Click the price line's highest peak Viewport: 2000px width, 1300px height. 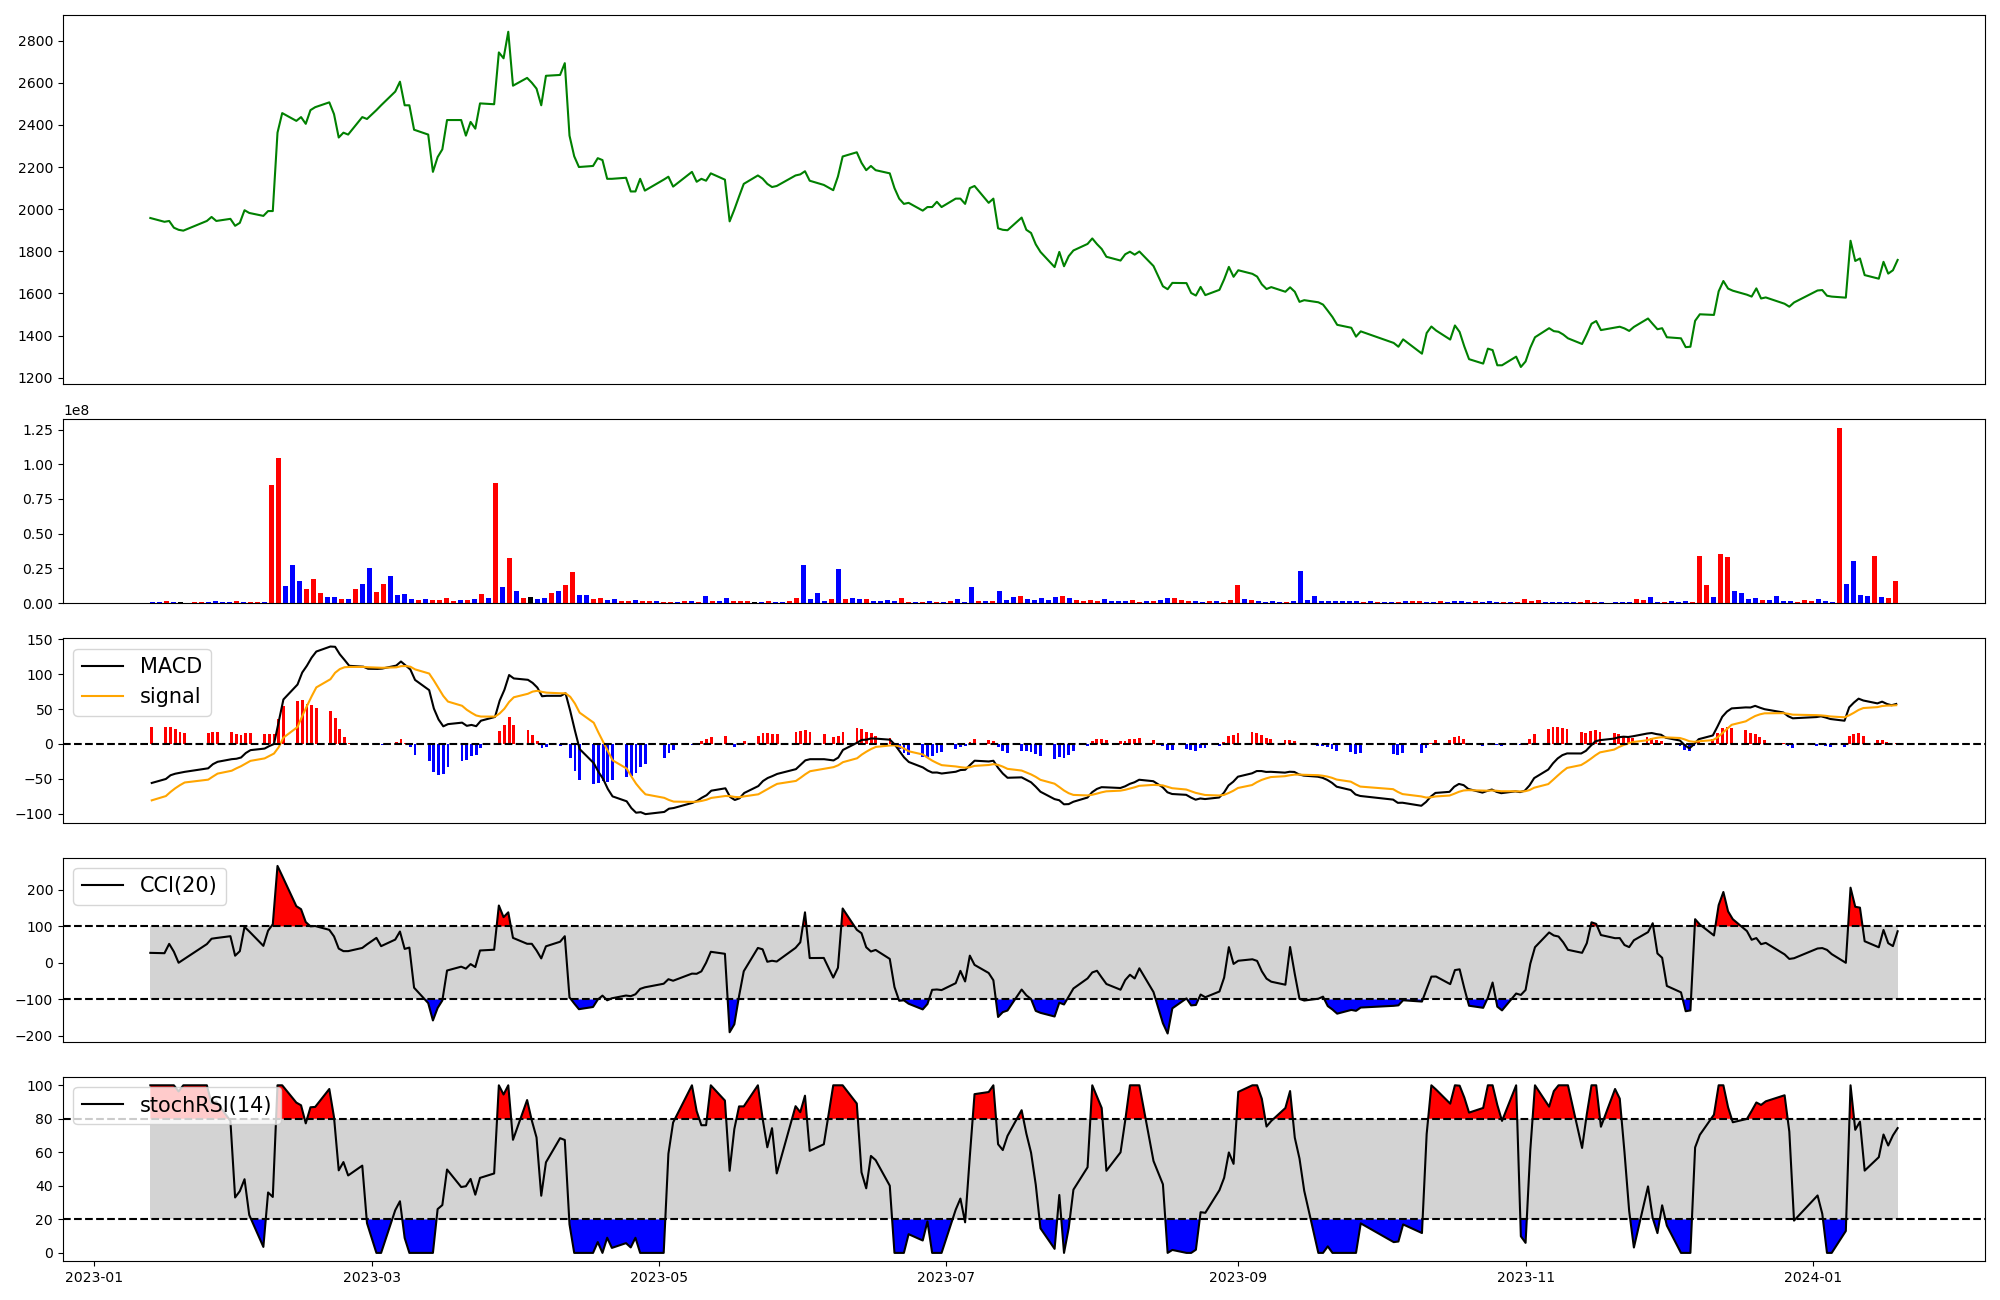click(508, 32)
